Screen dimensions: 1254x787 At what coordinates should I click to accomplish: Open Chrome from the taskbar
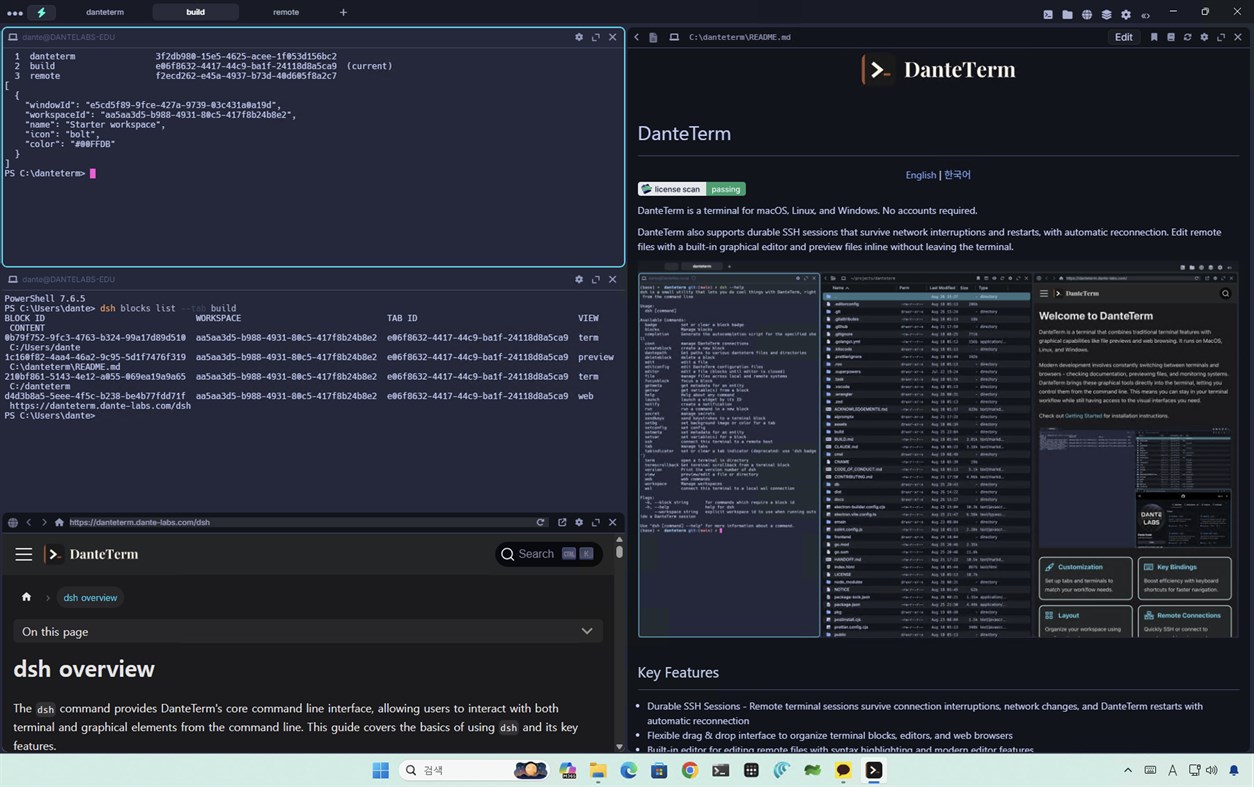coord(690,770)
